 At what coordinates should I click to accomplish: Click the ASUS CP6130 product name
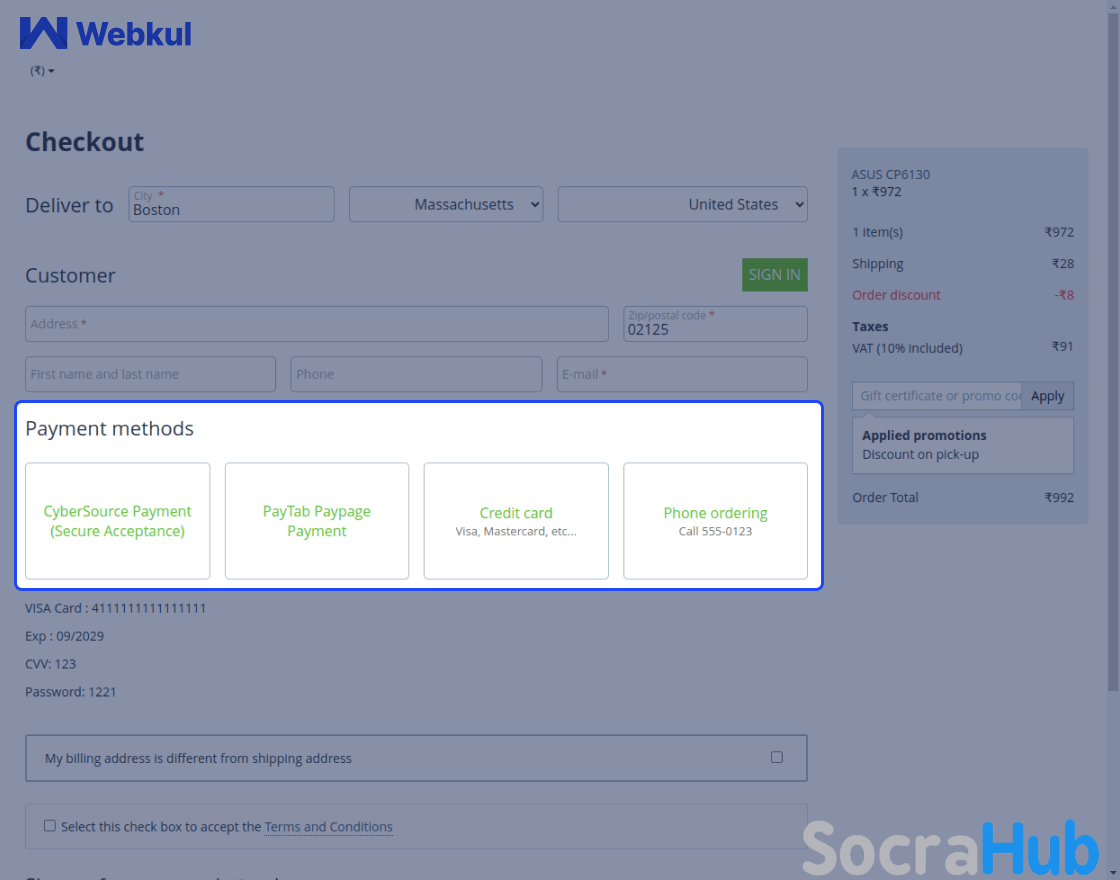(x=890, y=174)
